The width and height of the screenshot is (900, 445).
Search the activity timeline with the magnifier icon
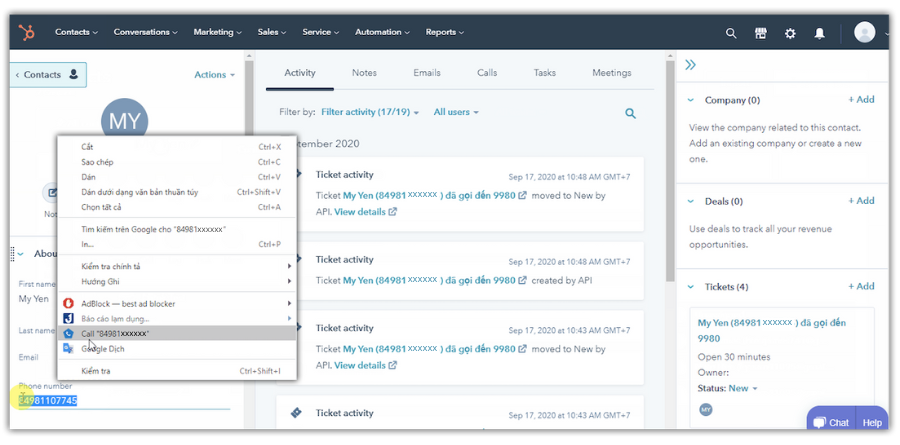point(631,114)
